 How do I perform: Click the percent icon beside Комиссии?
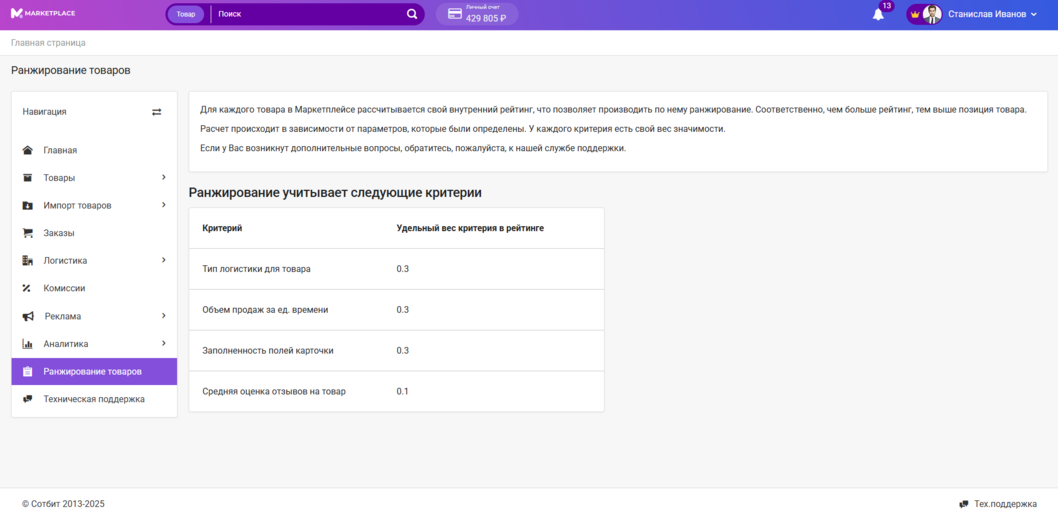click(x=27, y=288)
